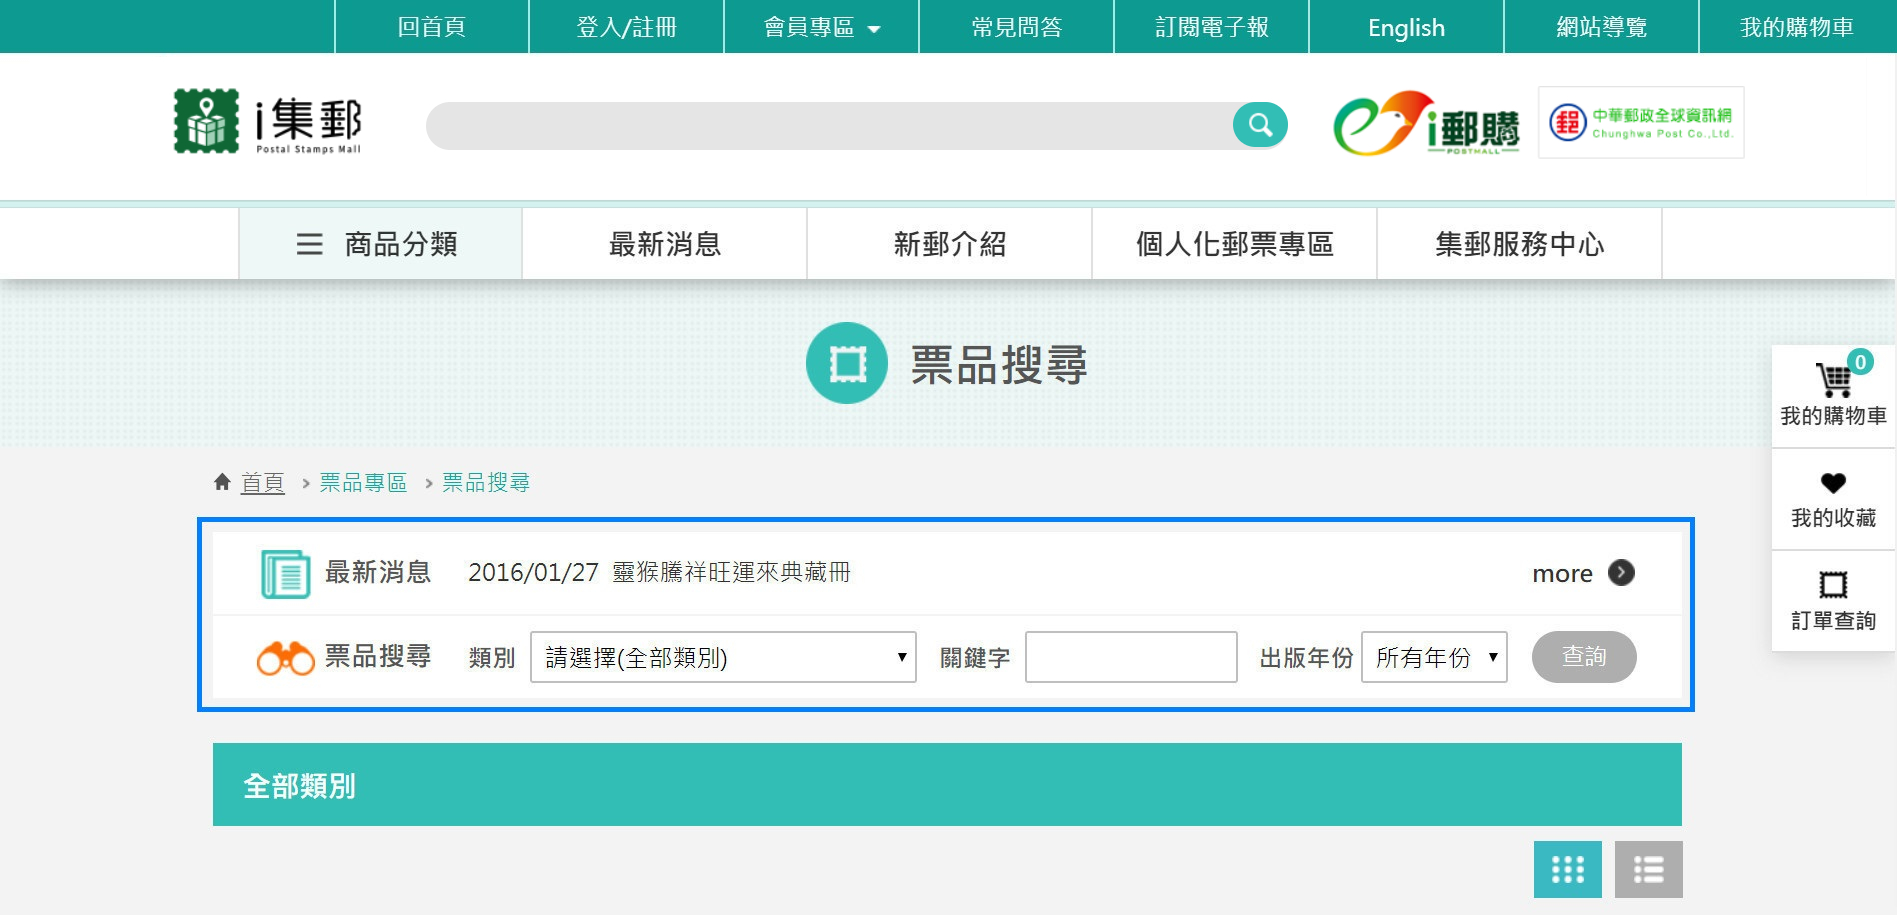
Task: Toggle the 商品分類 hamburger menu
Action: [308, 243]
